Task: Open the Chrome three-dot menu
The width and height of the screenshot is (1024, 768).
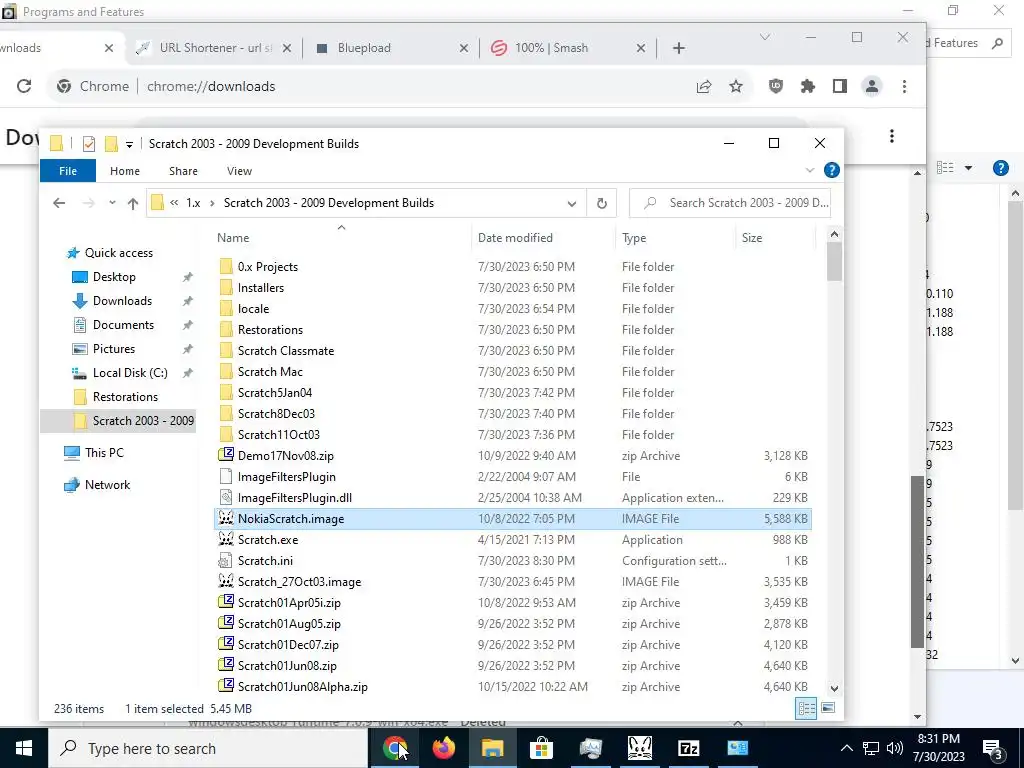Action: pyautogui.click(x=904, y=86)
